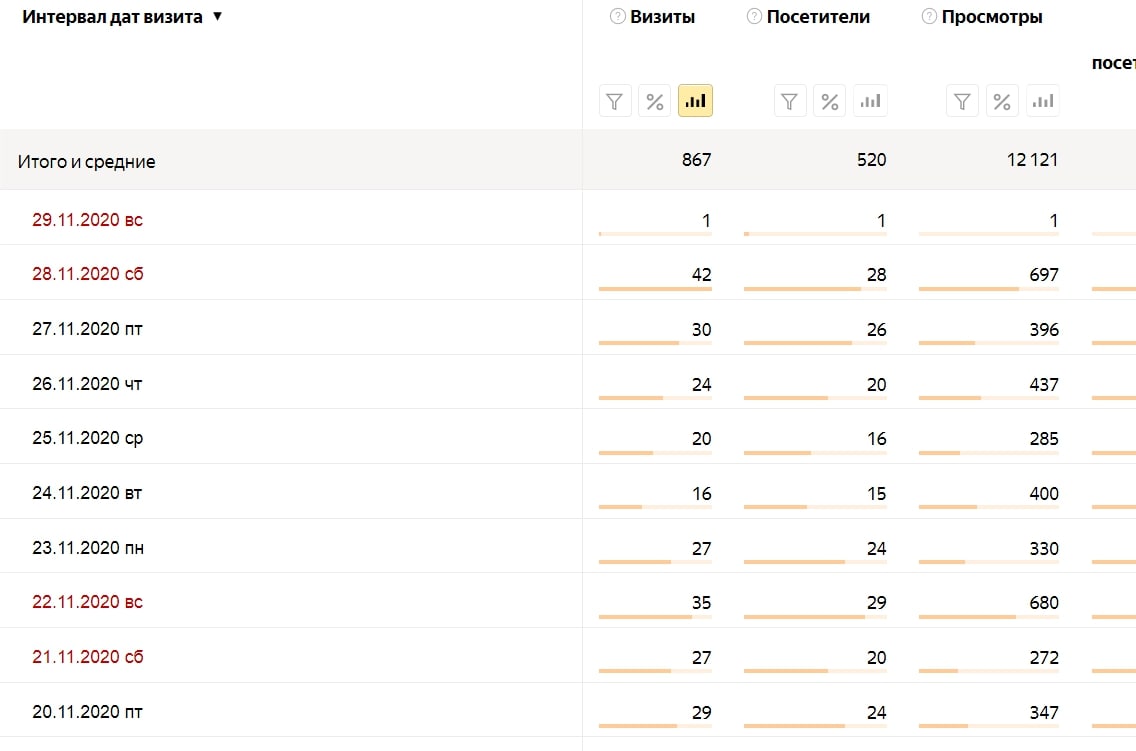
Task: Switch Просмотры column to percent view
Action: pyautogui.click(x=1002, y=101)
